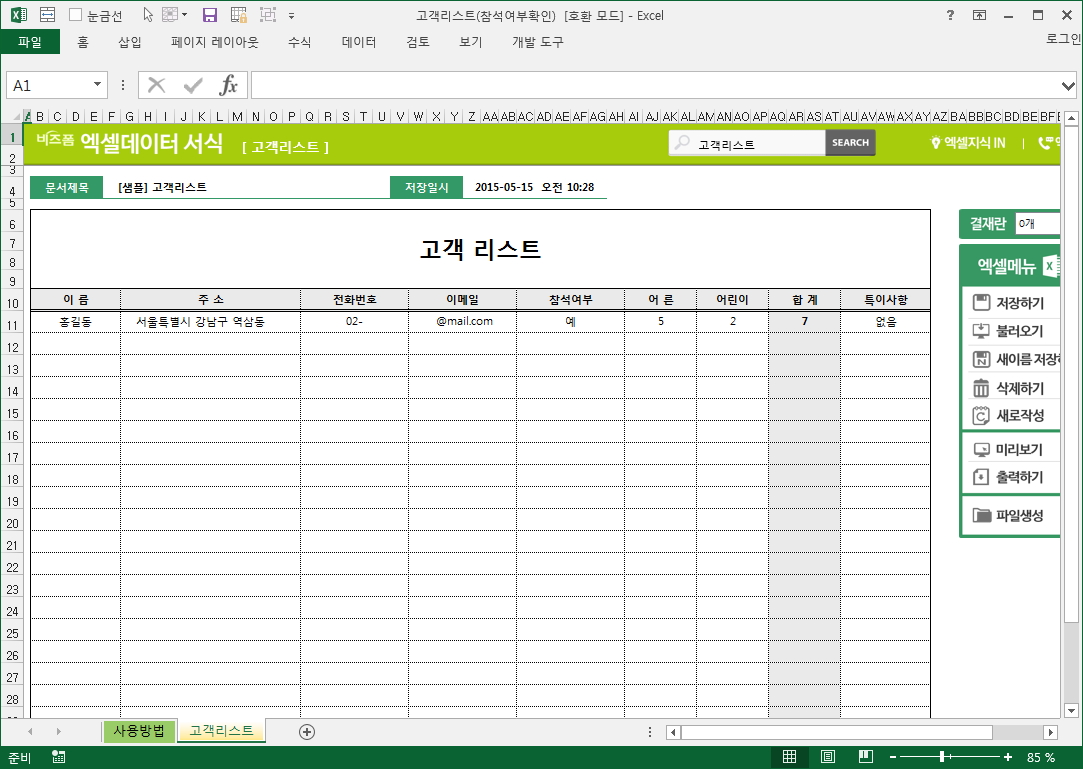Click the purple Save icon in quick access toolbar
This screenshot has height=769, width=1083.
210,15
